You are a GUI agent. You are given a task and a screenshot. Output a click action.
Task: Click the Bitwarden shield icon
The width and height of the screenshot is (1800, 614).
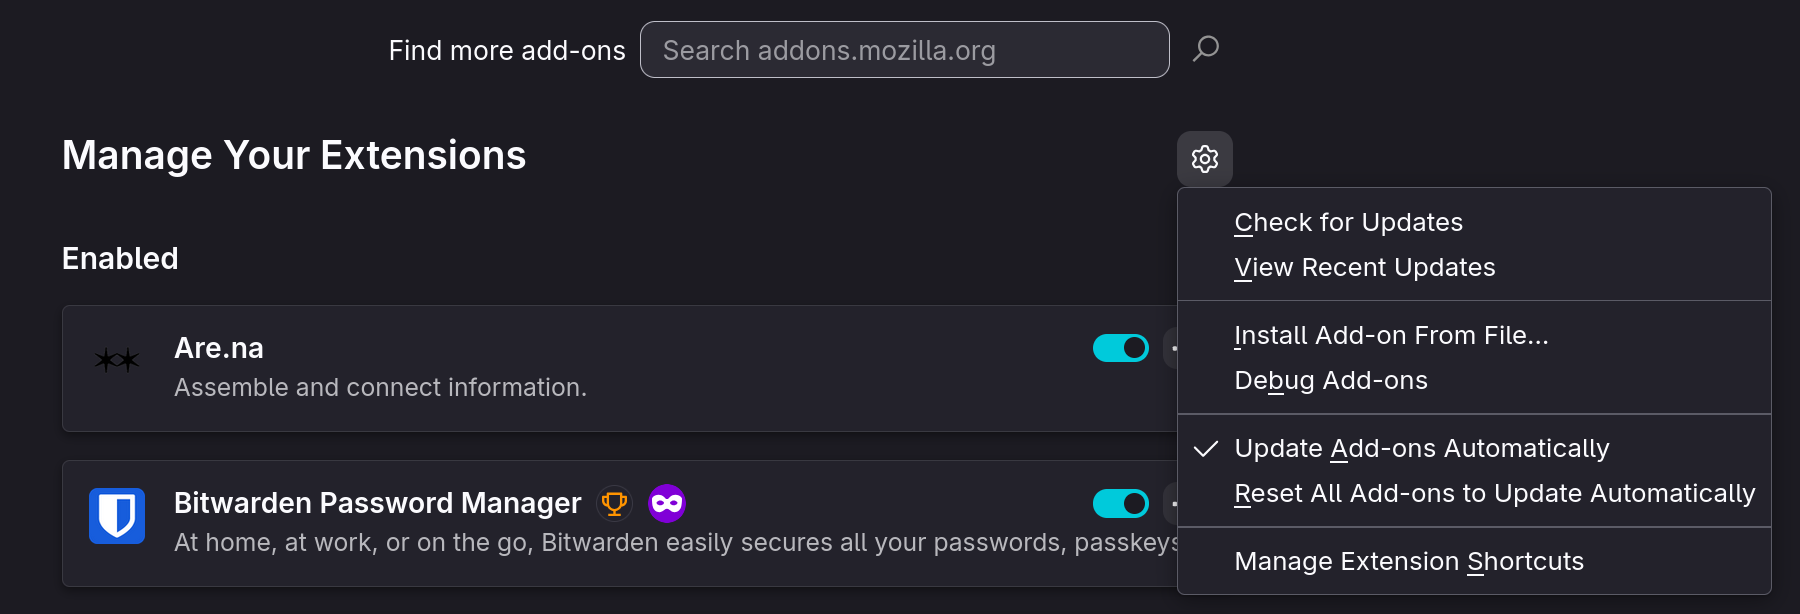point(117,517)
